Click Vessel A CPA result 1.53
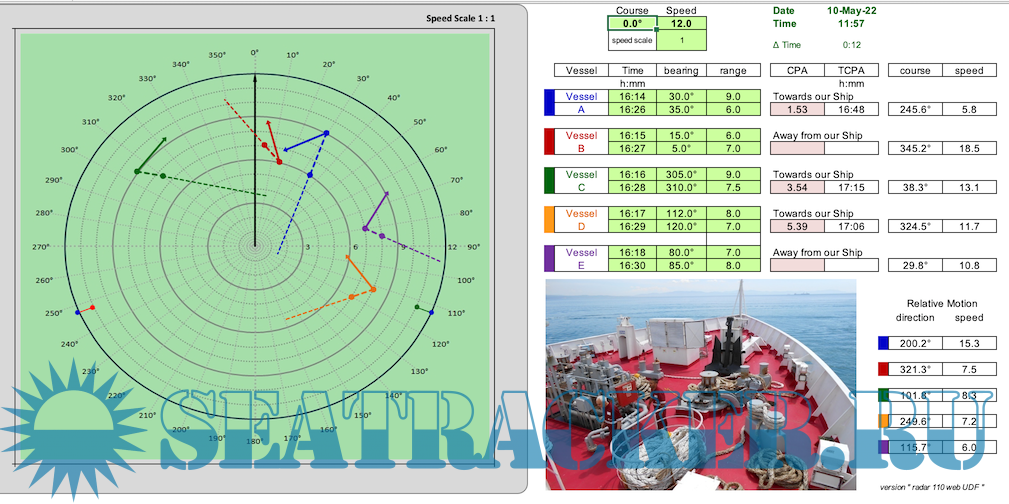 tap(797, 110)
